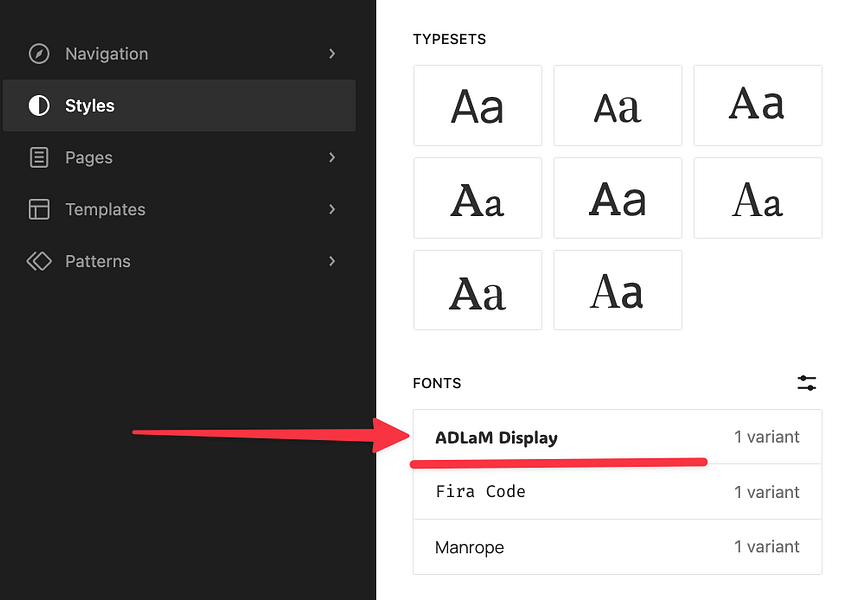Expand the Templates section
Viewport: 859px width, 600px height.
coord(332,209)
